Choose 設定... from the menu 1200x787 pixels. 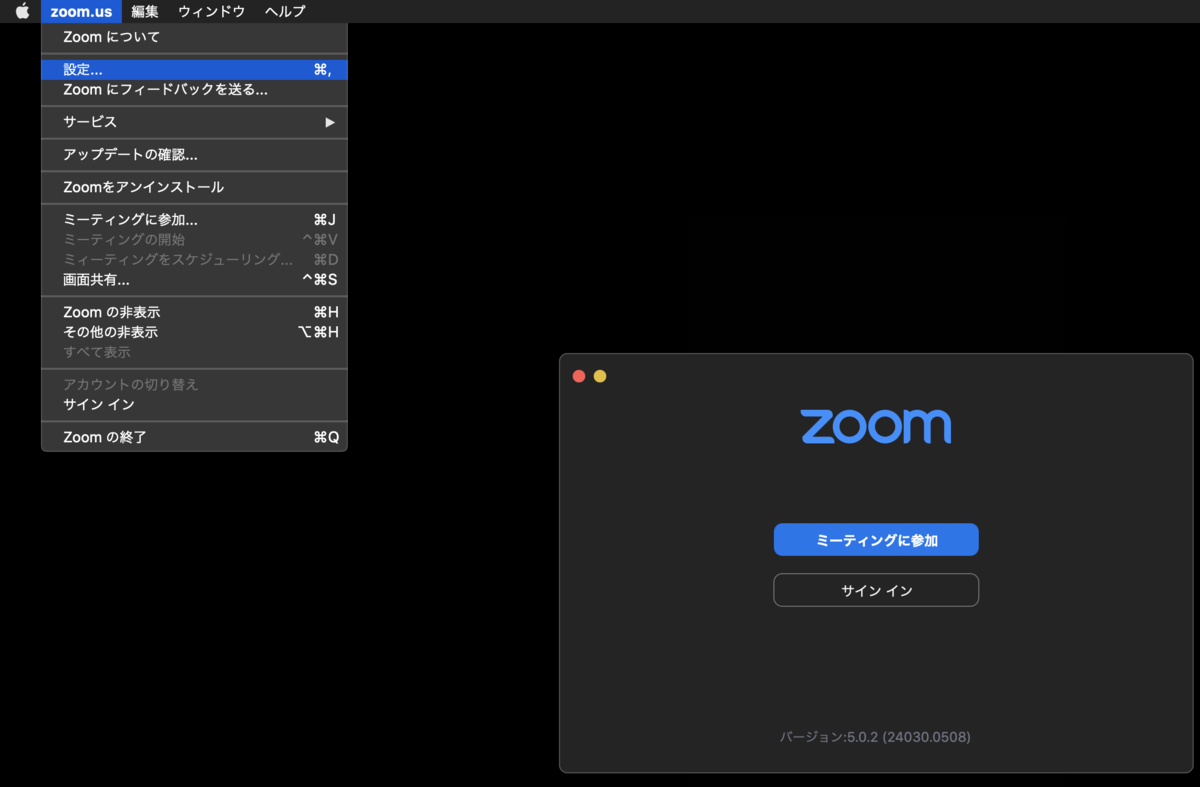pyautogui.click(x=194, y=70)
